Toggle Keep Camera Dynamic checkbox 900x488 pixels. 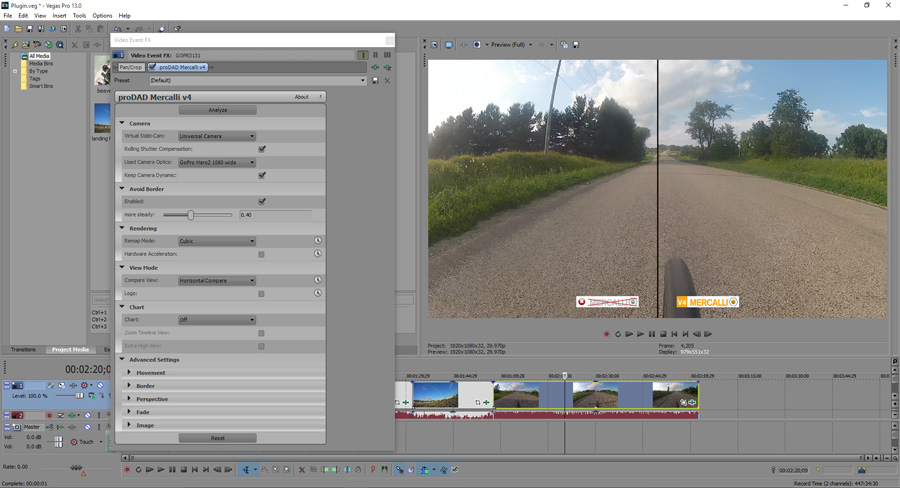coord(262,175)
